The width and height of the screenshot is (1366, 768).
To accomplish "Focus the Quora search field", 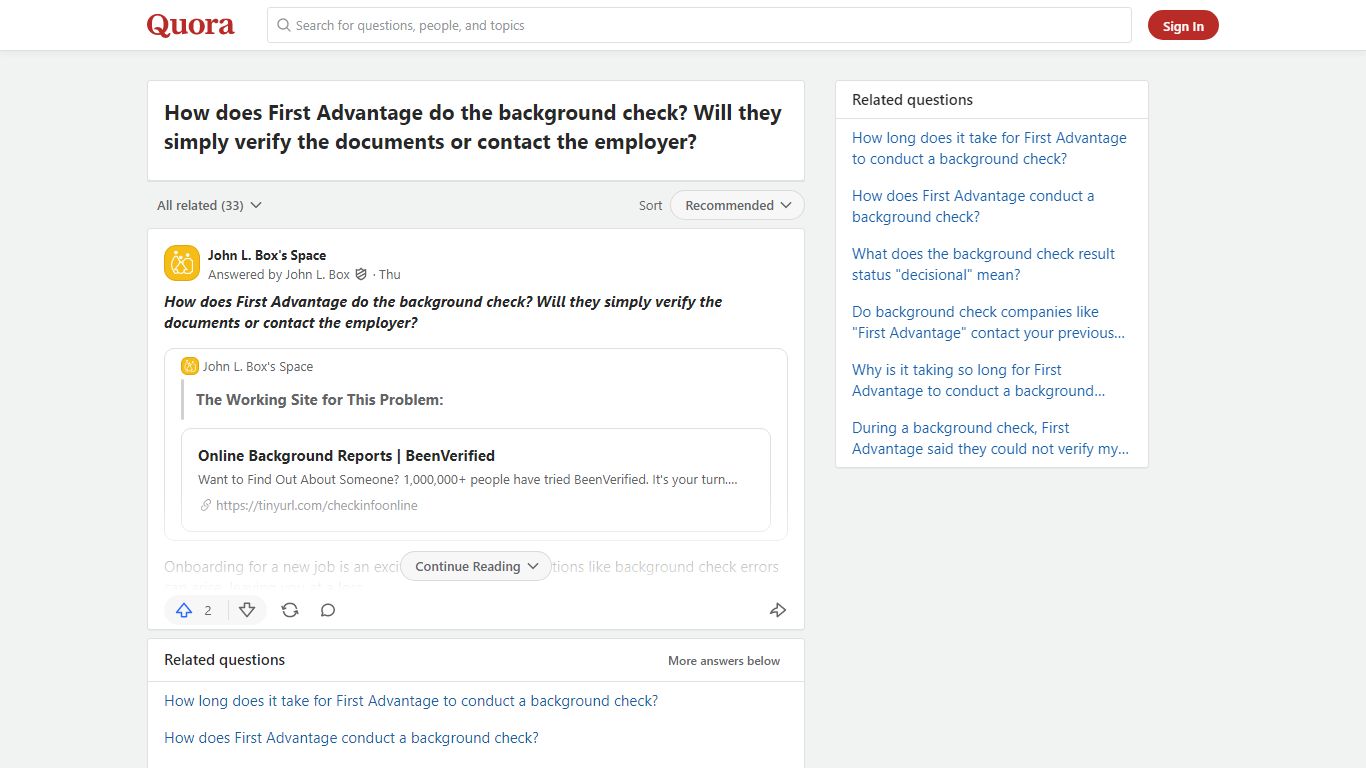I will (699, 25).
